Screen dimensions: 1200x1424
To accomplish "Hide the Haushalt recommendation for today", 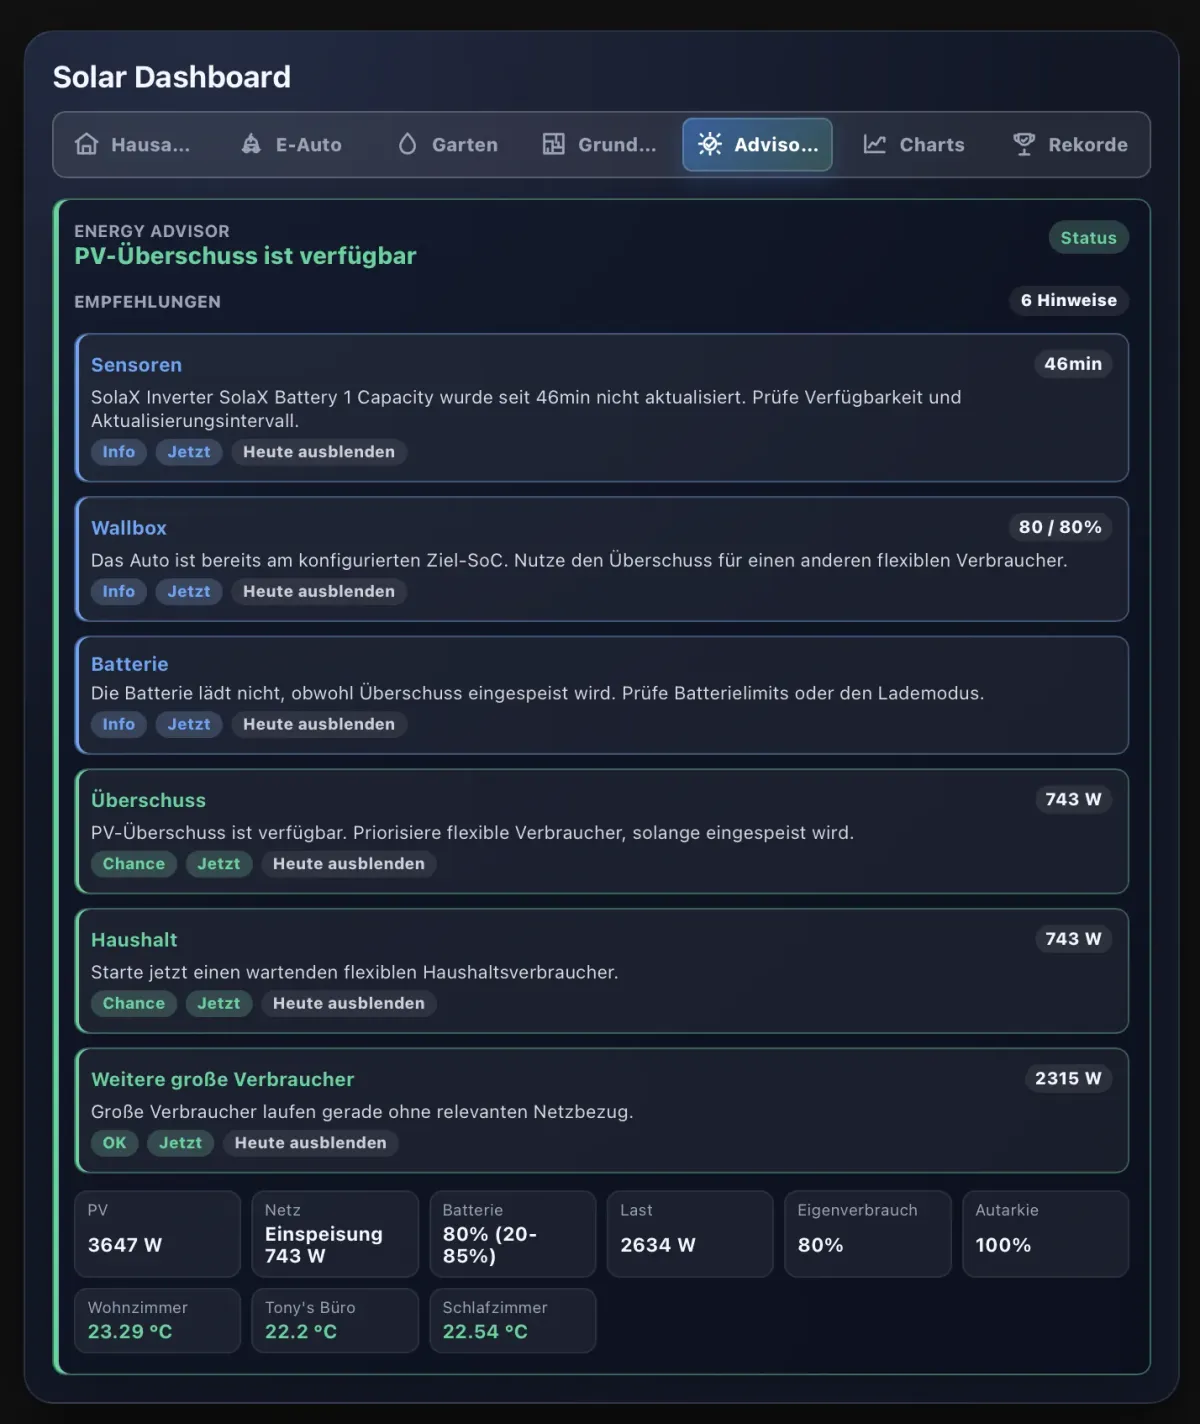I will pyautogui.click(x=349, y=1003).
